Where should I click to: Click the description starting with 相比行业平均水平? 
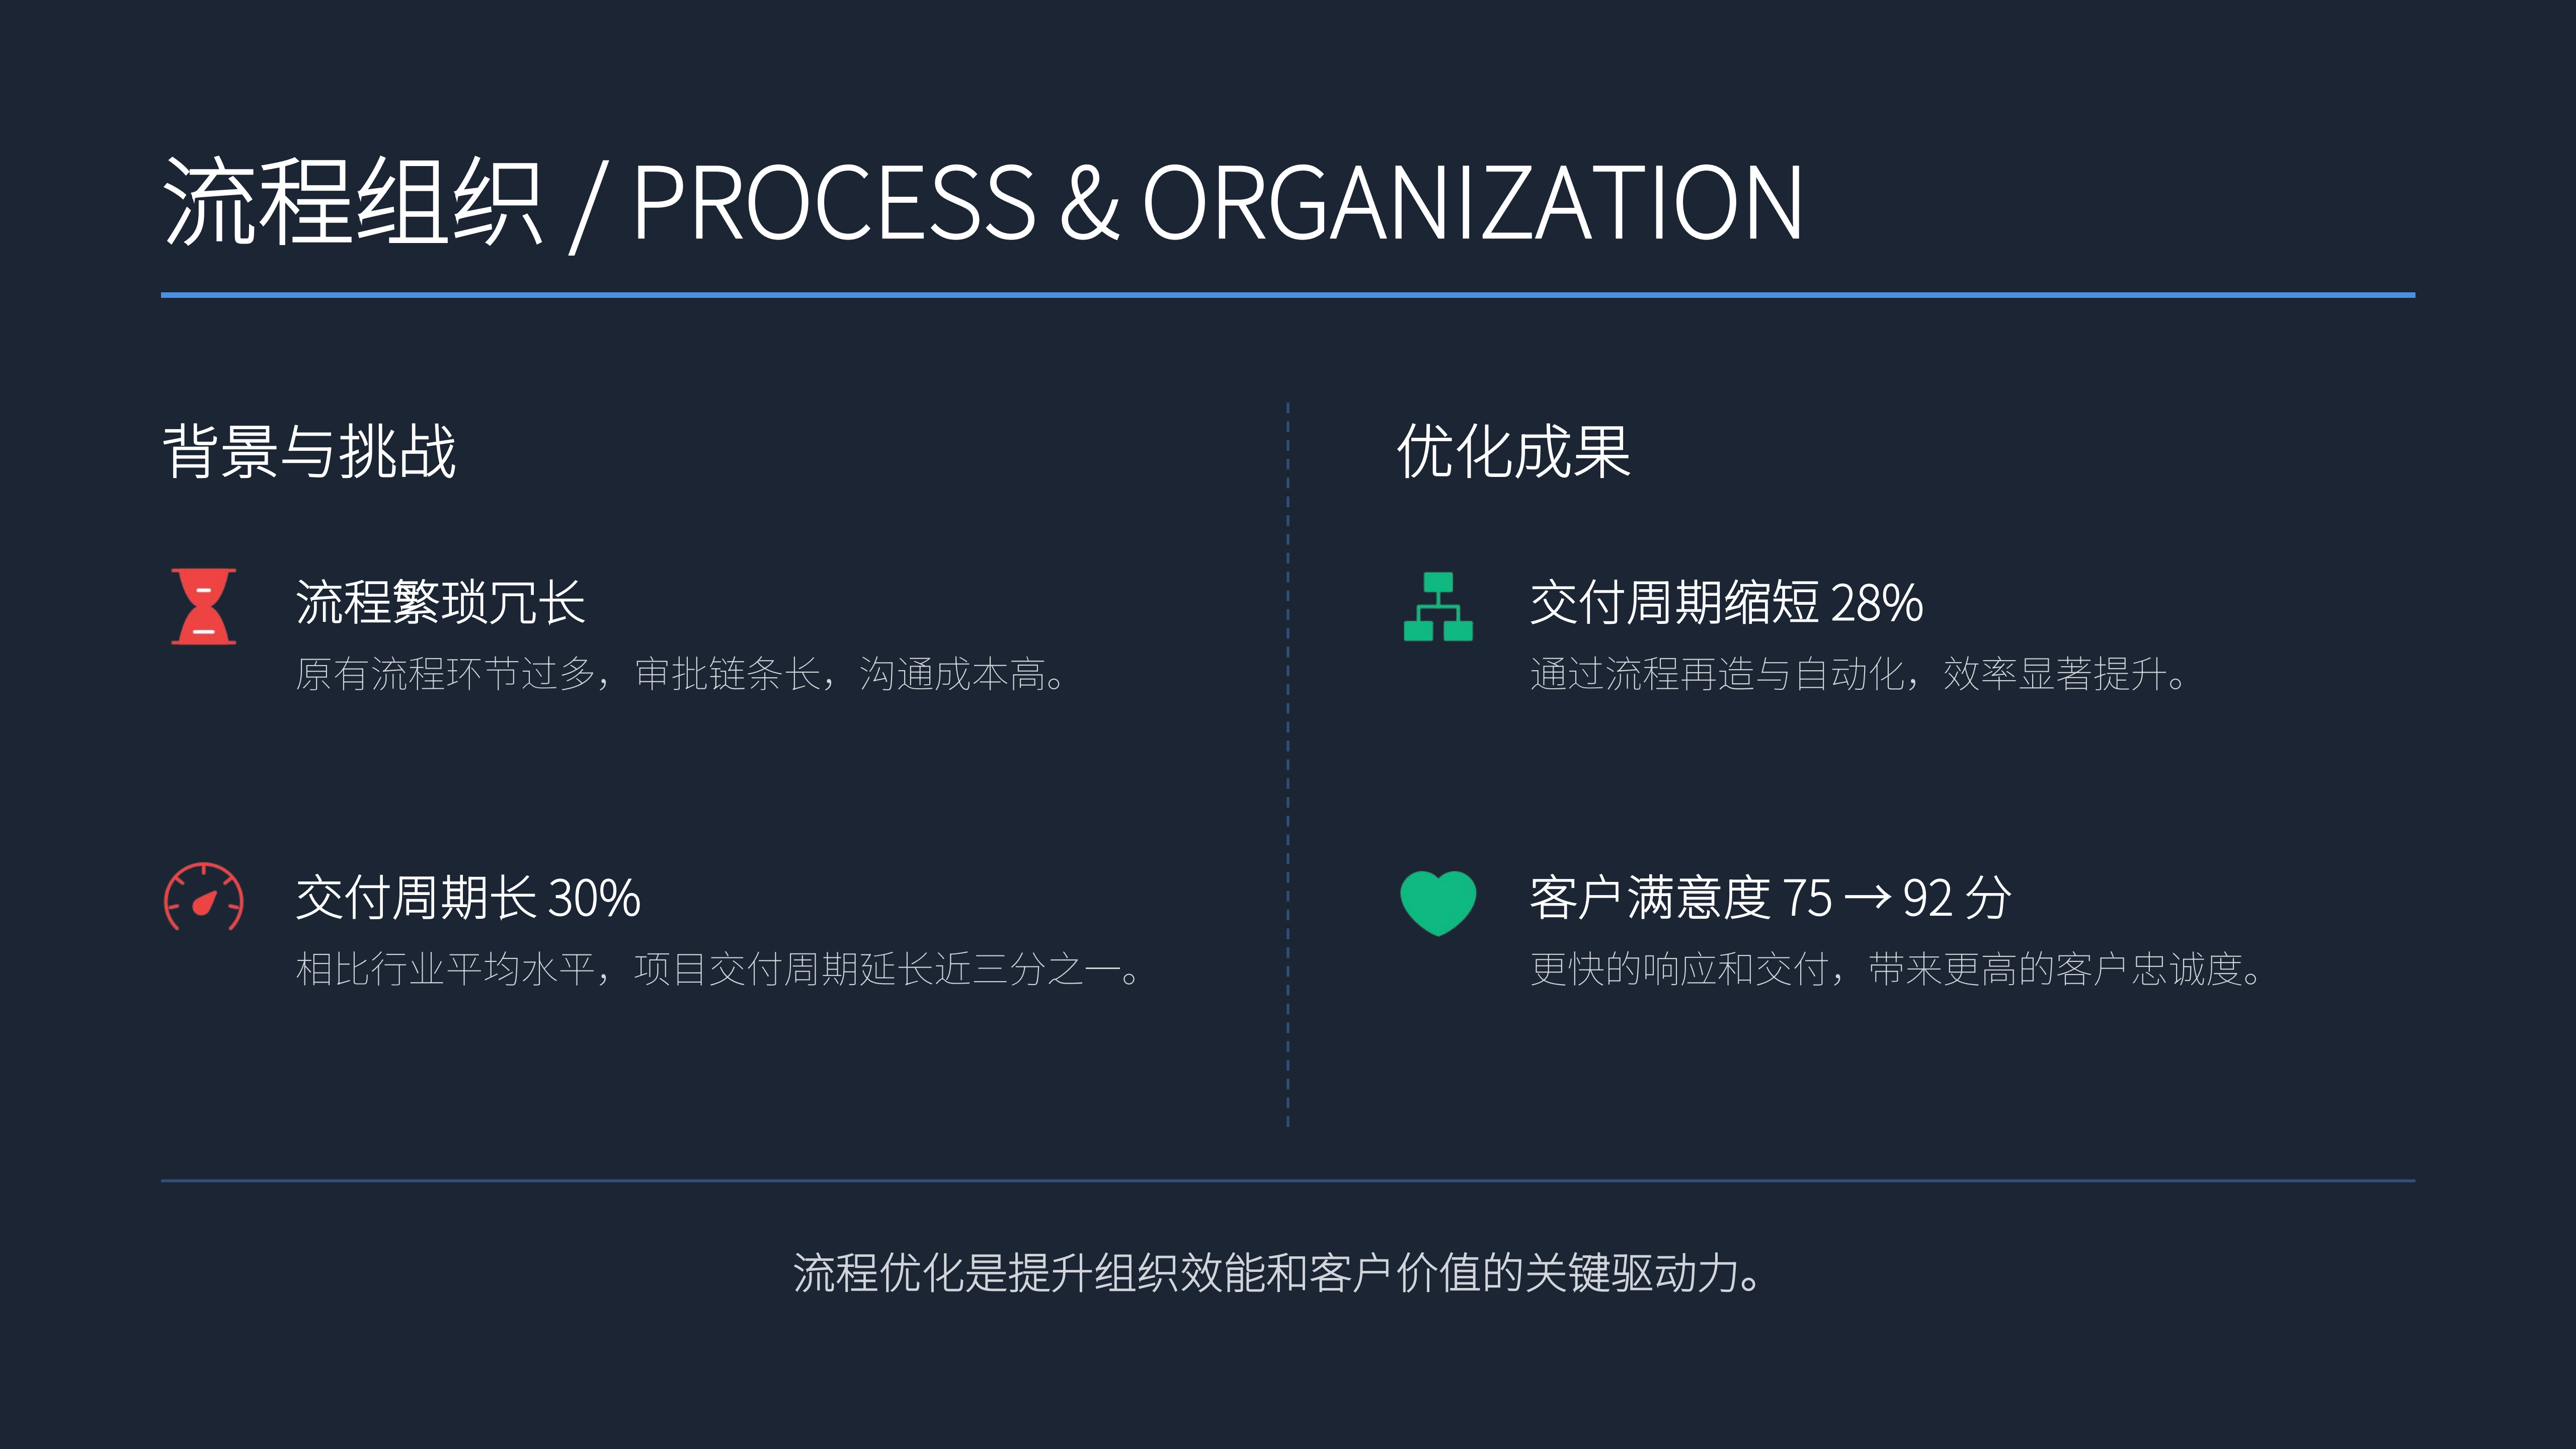[717, 969]
